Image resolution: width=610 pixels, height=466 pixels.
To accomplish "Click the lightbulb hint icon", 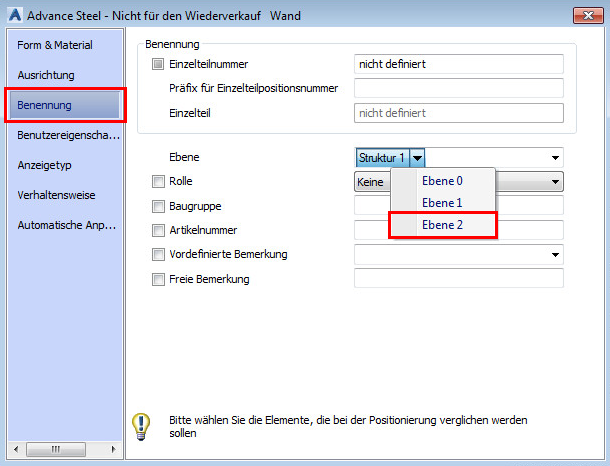I will point(141,426).
